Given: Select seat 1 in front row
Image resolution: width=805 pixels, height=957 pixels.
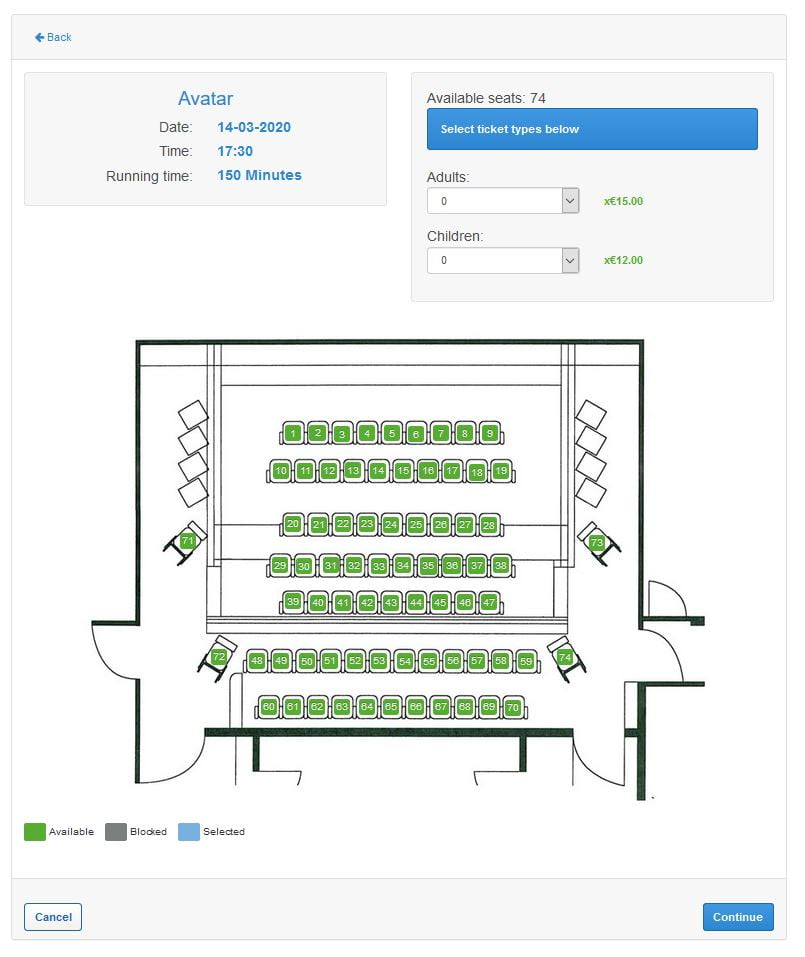Looking at the screenshot, I should 293,433.
